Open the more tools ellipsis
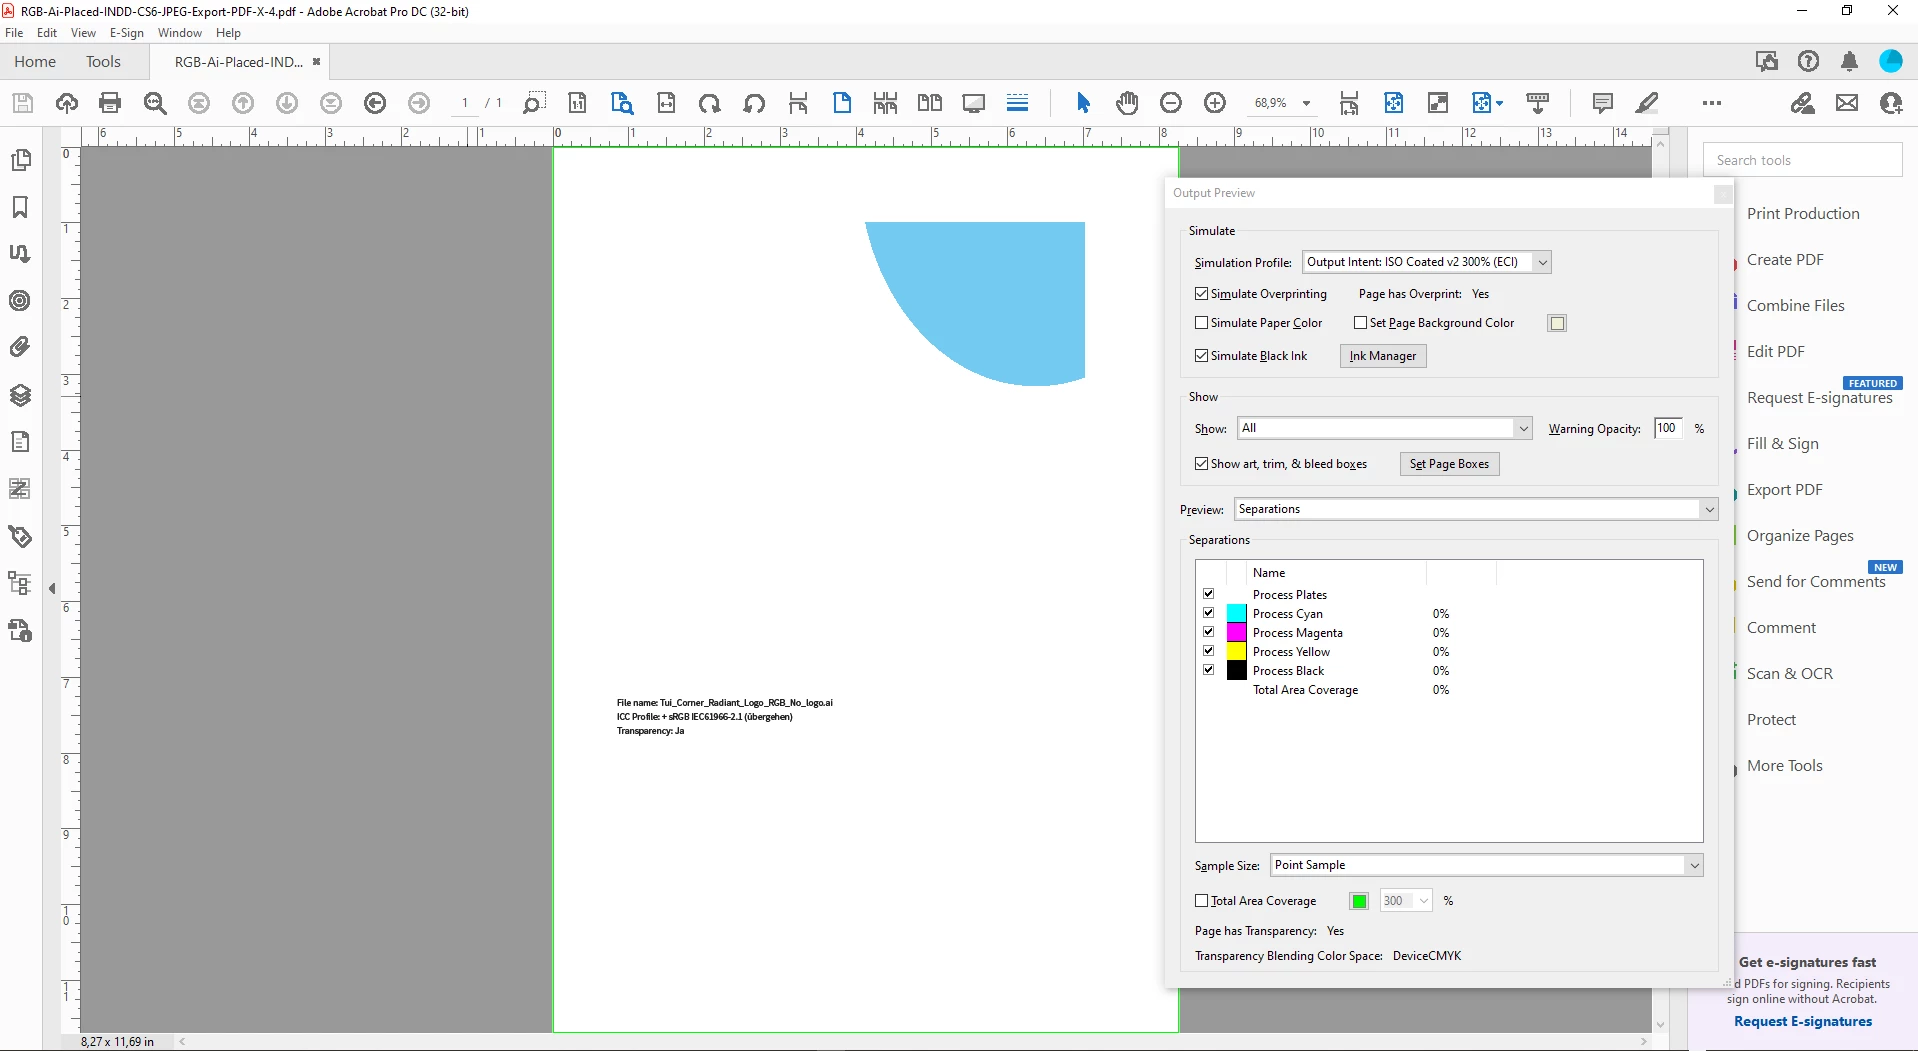Image resolution: width=1918 pixels, height=1051 pixels. pos(1712,103)
